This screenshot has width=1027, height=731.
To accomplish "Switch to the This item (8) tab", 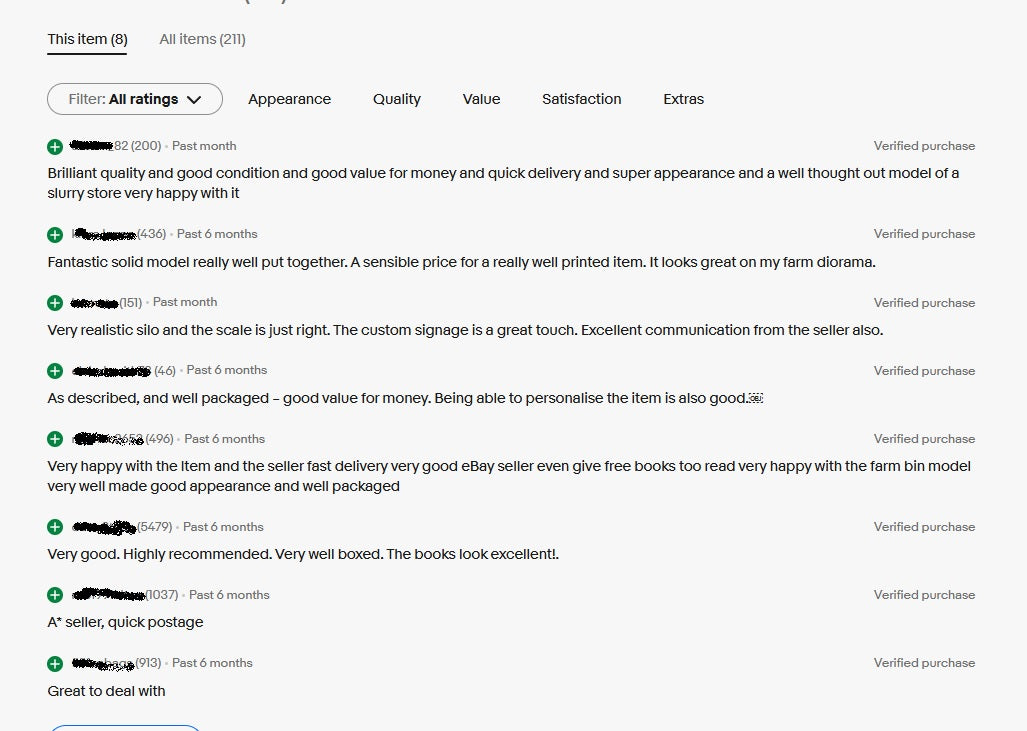I will 87,39.
